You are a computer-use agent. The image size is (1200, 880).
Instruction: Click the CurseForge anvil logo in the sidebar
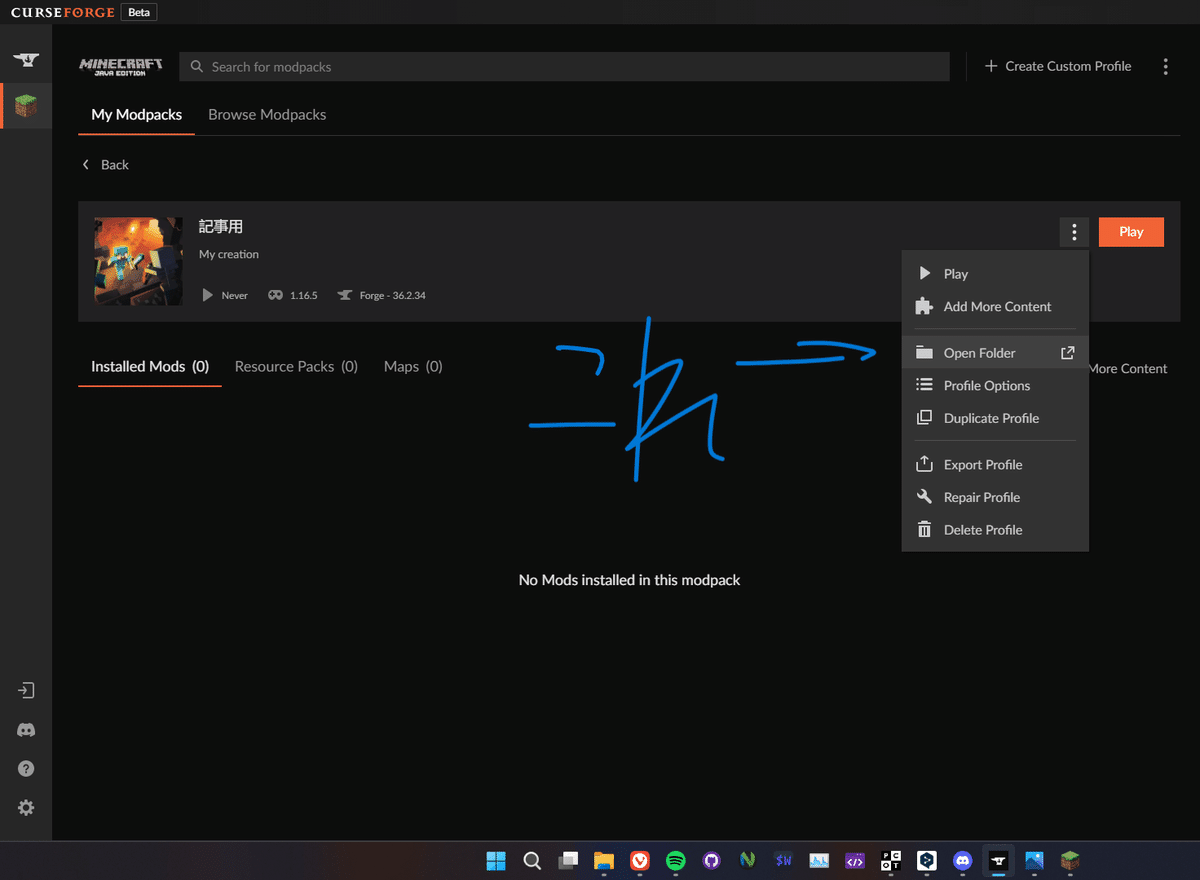(25, 58)
